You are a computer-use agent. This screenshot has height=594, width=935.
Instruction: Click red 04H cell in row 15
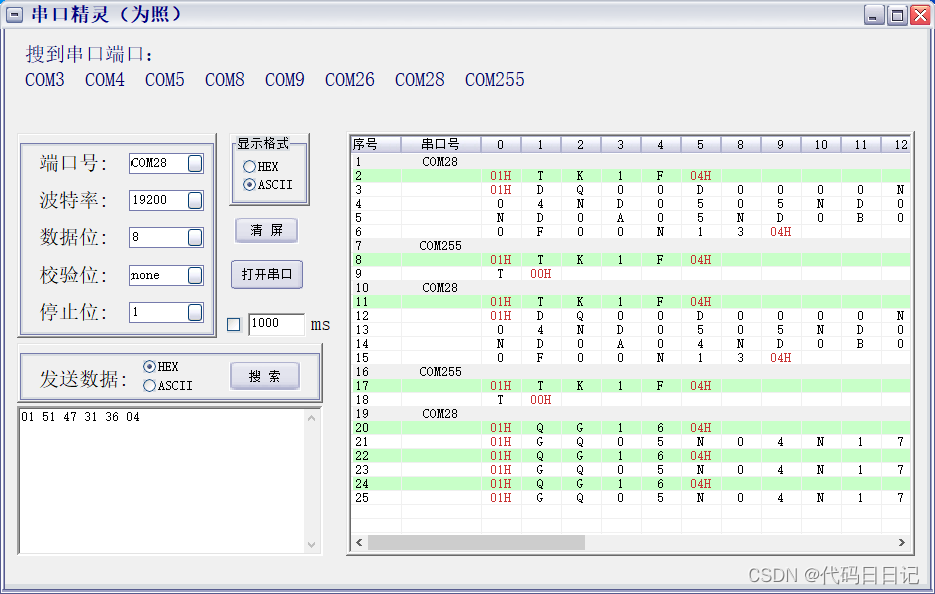click(x=781, y=358)
